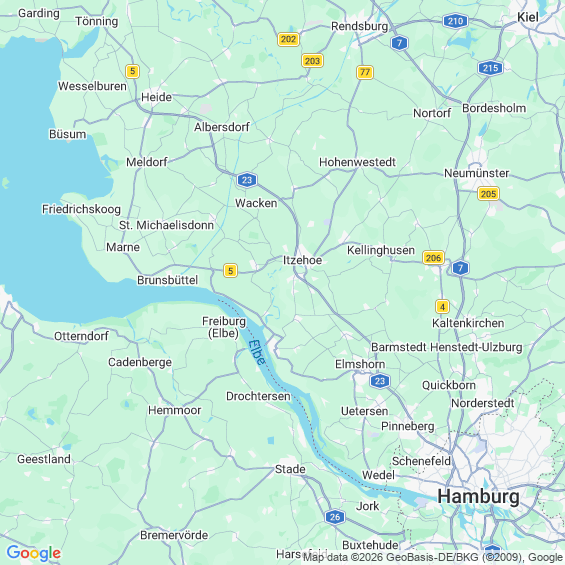The width and height of the screenshot is (565, 565).
Task: Select the Brunsbüttel town label
Action: [x=168, y=280]
